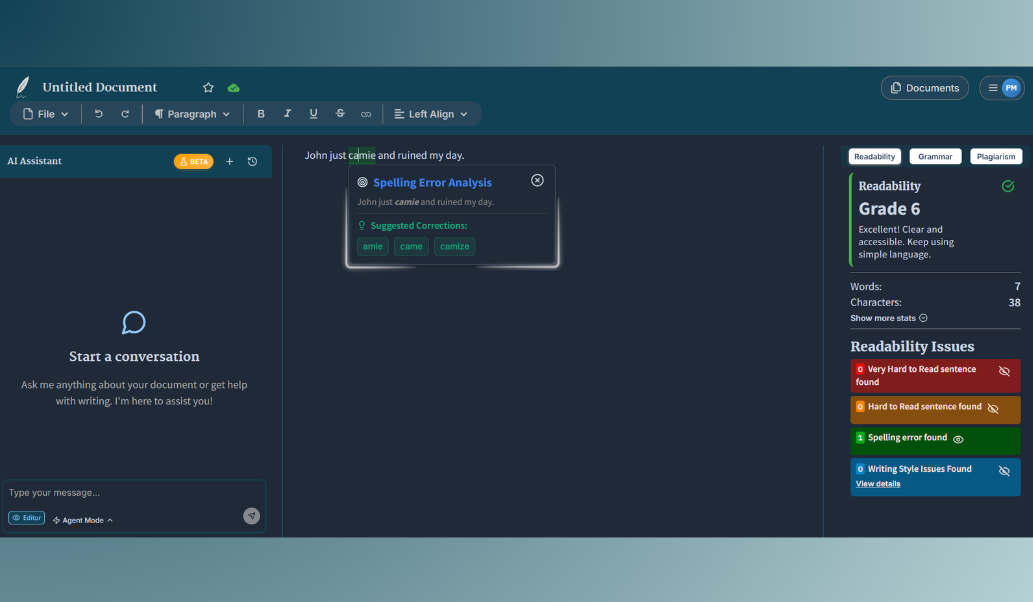Star the Untitled Document
Screen dimensions: 1033x602
(208, 87)
